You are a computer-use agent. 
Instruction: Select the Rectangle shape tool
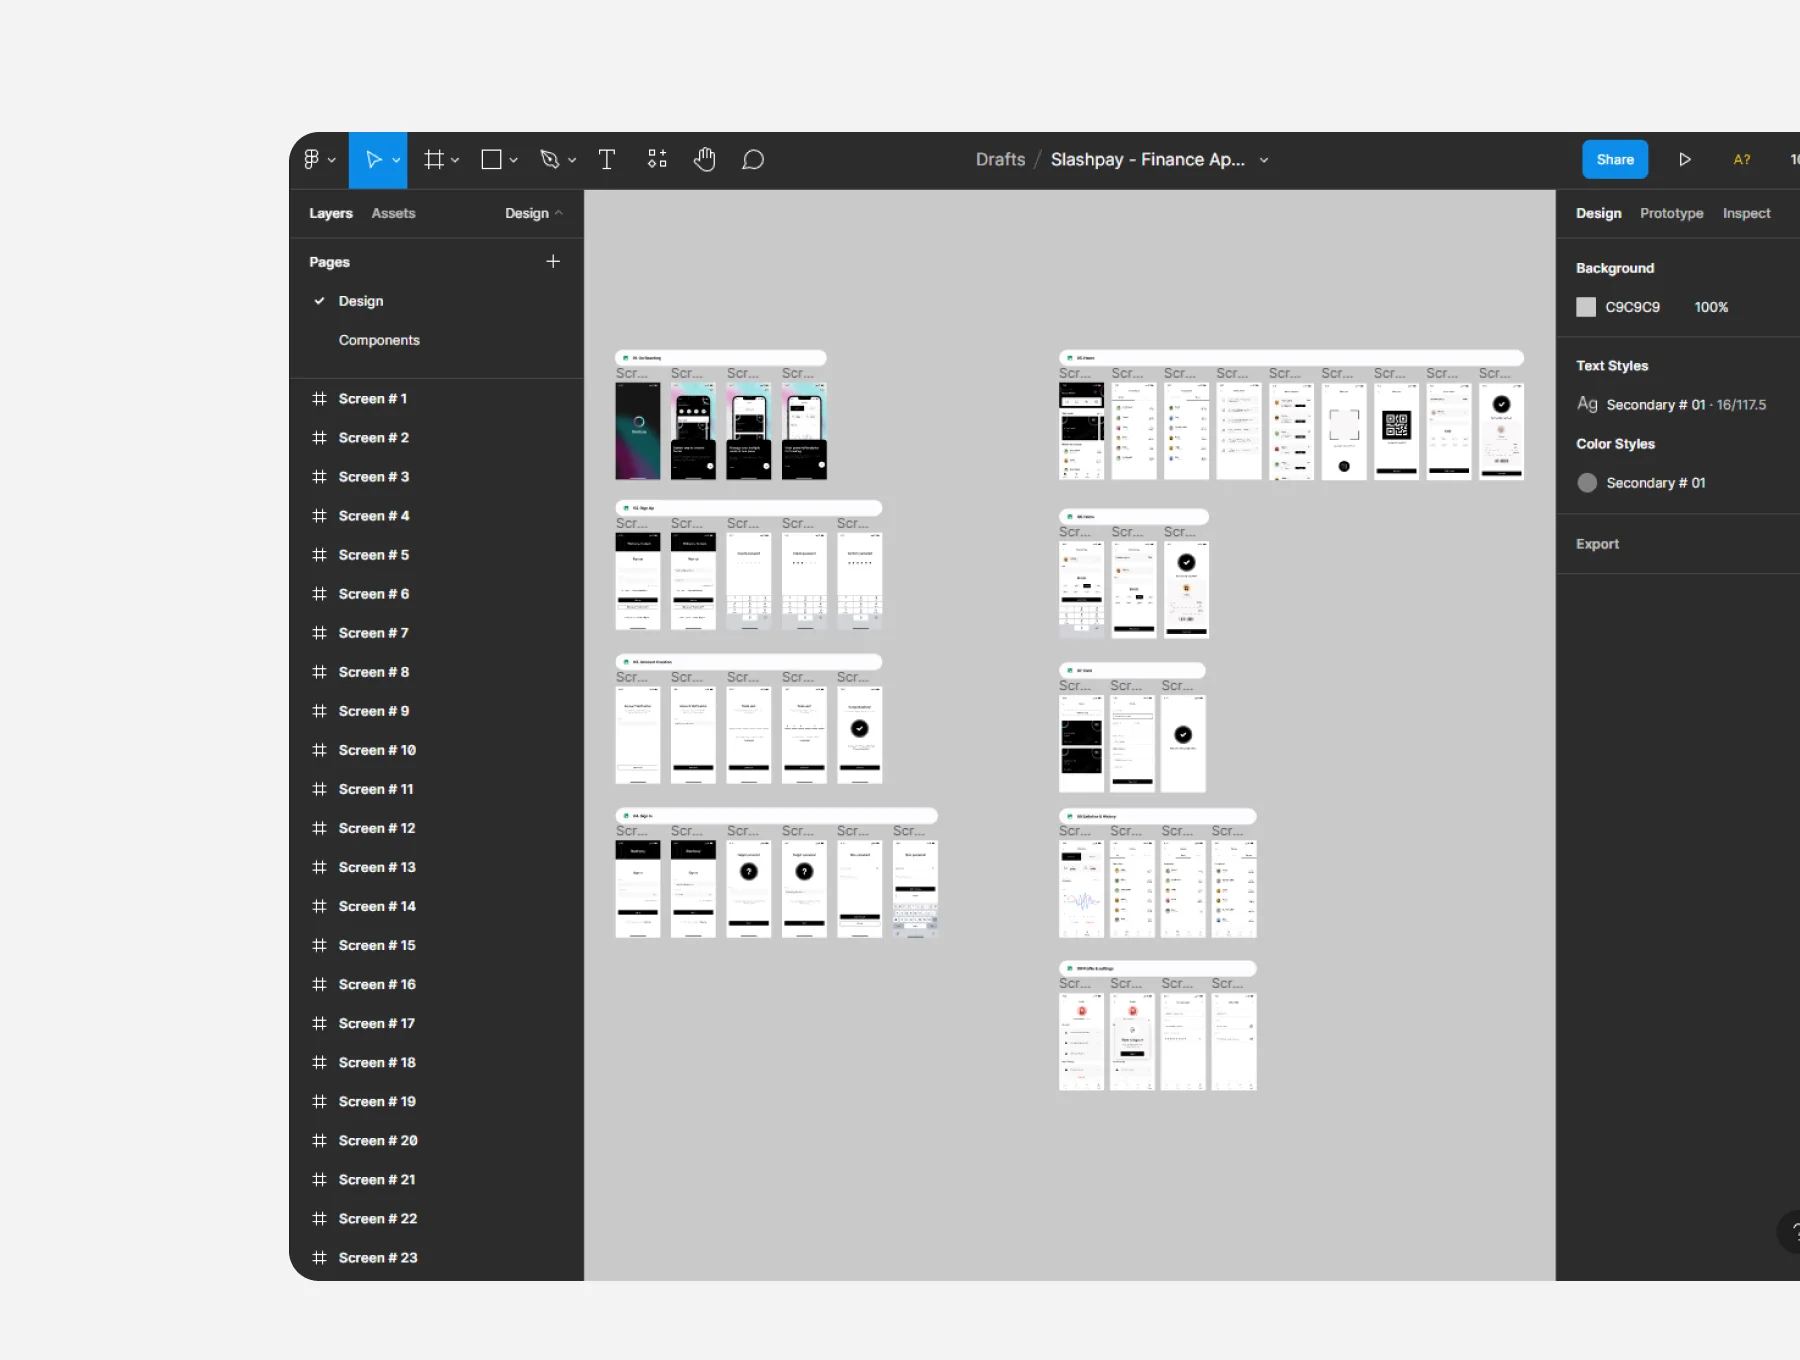click(x=491, y=160)
